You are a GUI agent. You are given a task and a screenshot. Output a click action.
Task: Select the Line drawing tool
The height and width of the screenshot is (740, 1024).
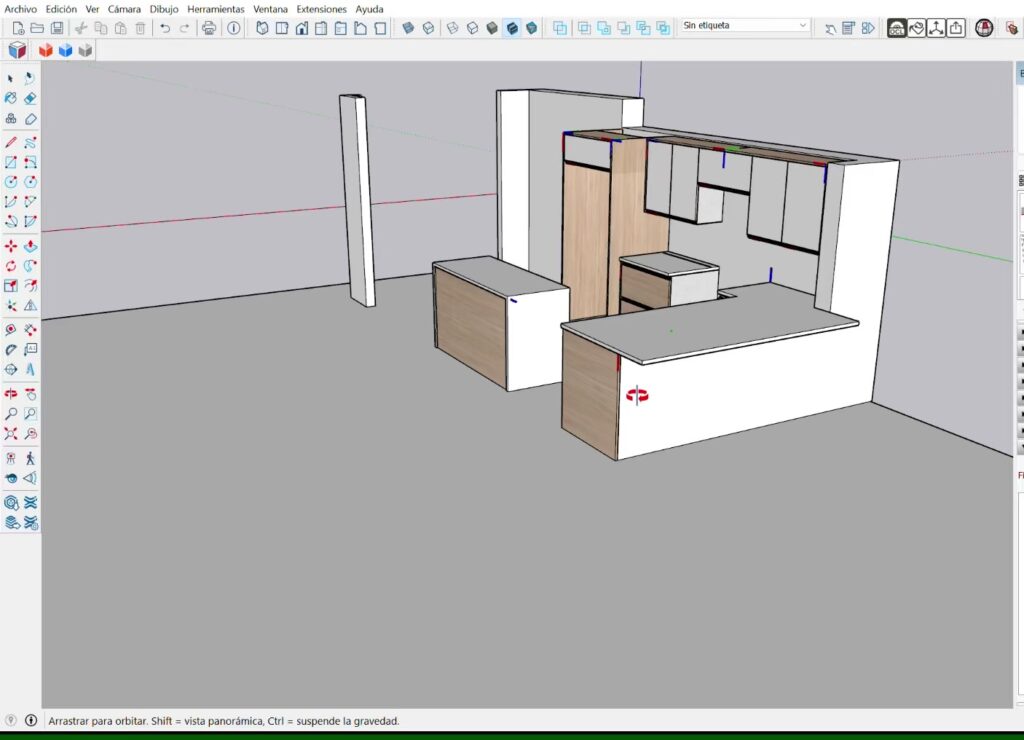[x=11, y=142]
